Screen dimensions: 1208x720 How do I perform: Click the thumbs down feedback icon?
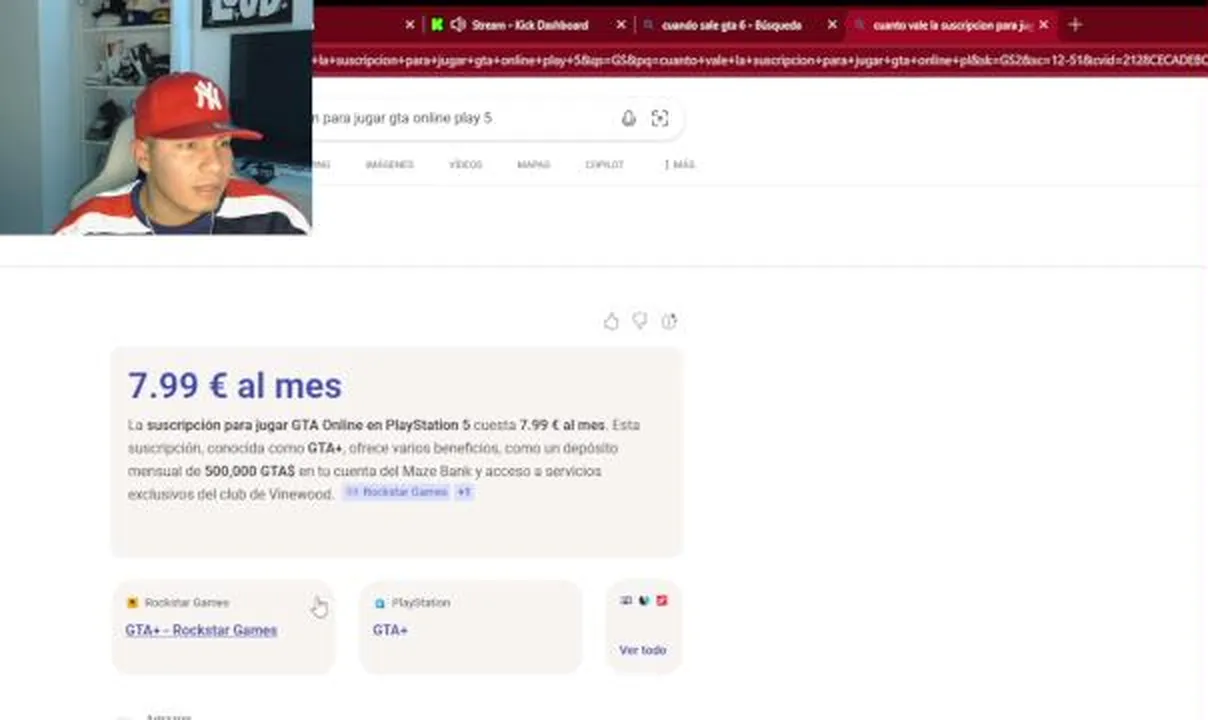(640, 321)
